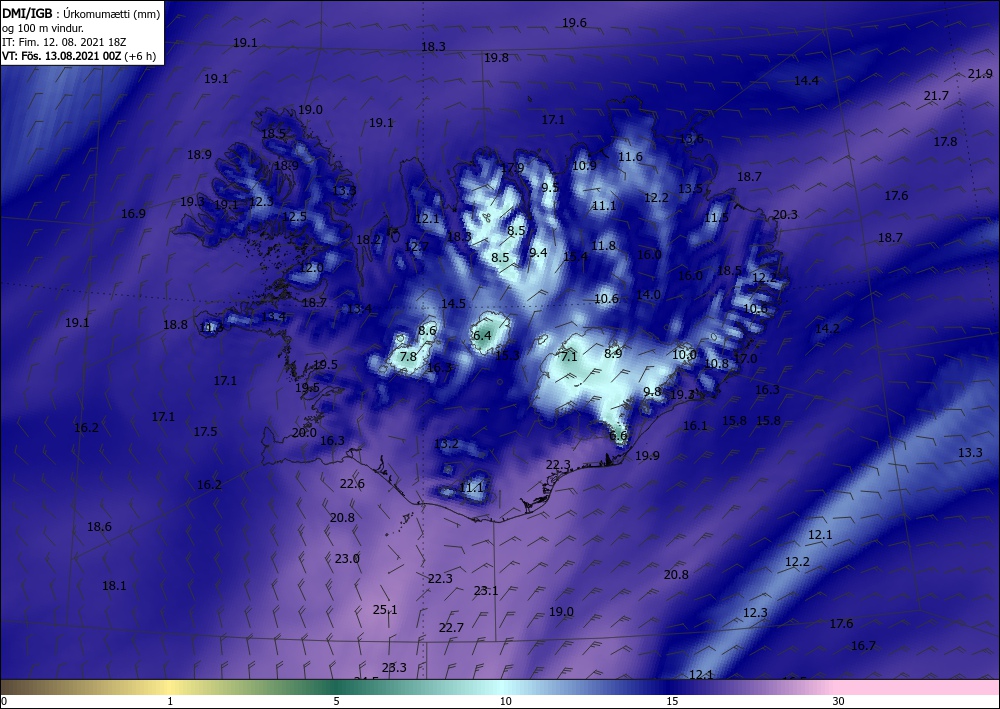The image size is (1000, 709).
Task: Select the 18.1 value label
Action: point(114,586)
